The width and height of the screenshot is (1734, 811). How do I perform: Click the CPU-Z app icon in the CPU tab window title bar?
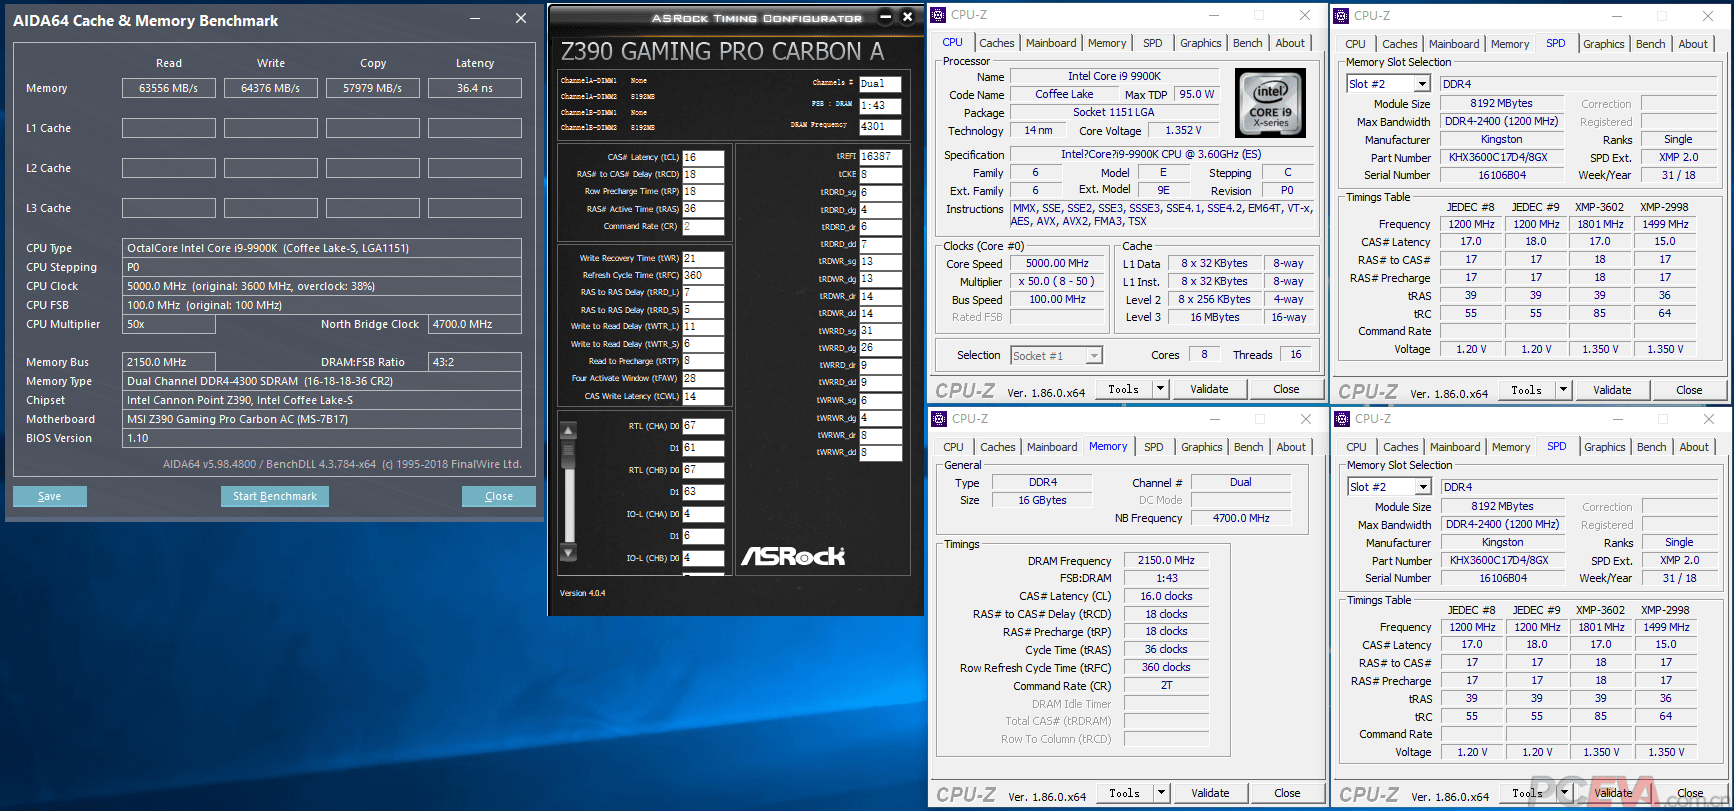click(x=938, y=15)
